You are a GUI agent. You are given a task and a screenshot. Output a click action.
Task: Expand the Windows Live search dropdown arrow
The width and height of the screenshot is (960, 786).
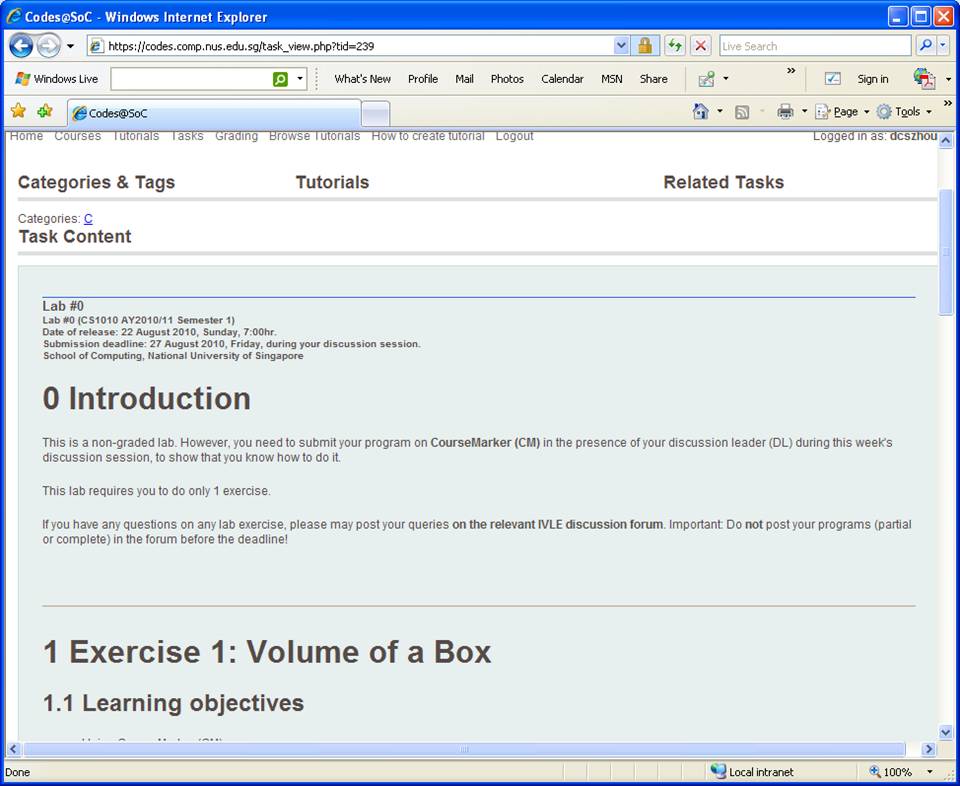point(299,79)
